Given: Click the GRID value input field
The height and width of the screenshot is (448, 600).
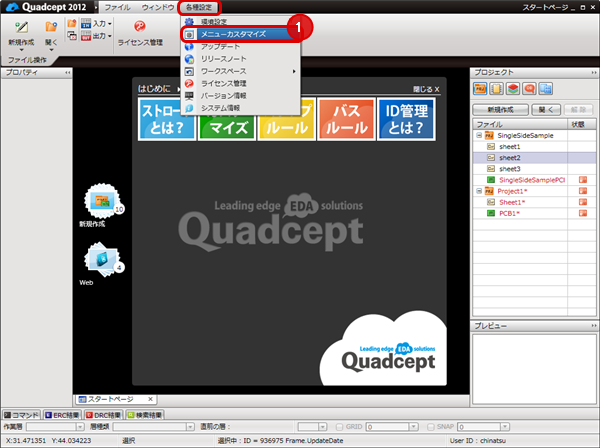Looking at the screenshot, I should point(388,427).
